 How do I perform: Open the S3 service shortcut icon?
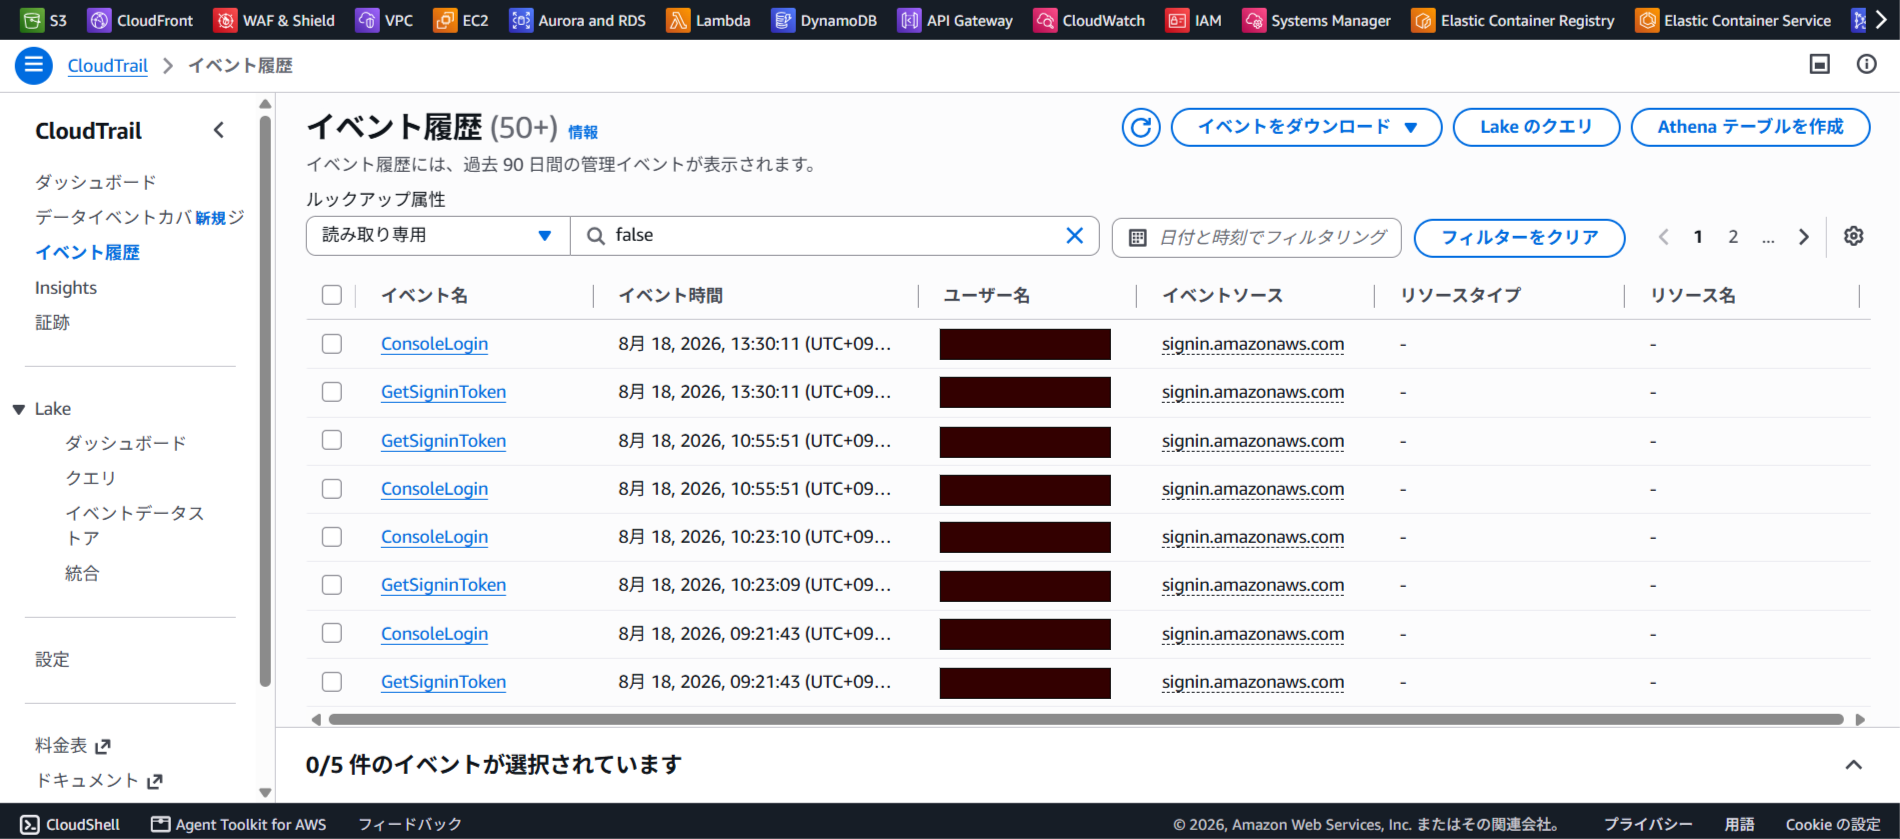pyautogui.click(x=32, y=20)
